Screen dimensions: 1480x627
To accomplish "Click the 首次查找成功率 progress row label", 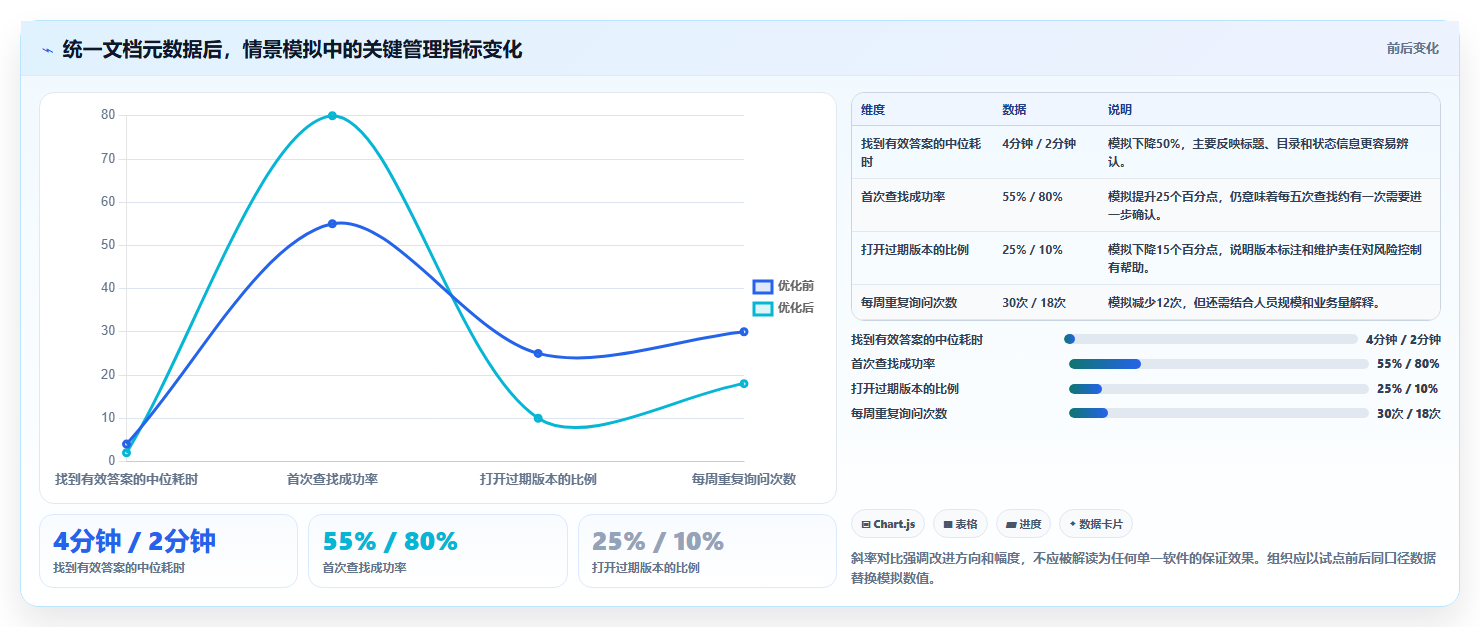I will [x=893, y=364].
